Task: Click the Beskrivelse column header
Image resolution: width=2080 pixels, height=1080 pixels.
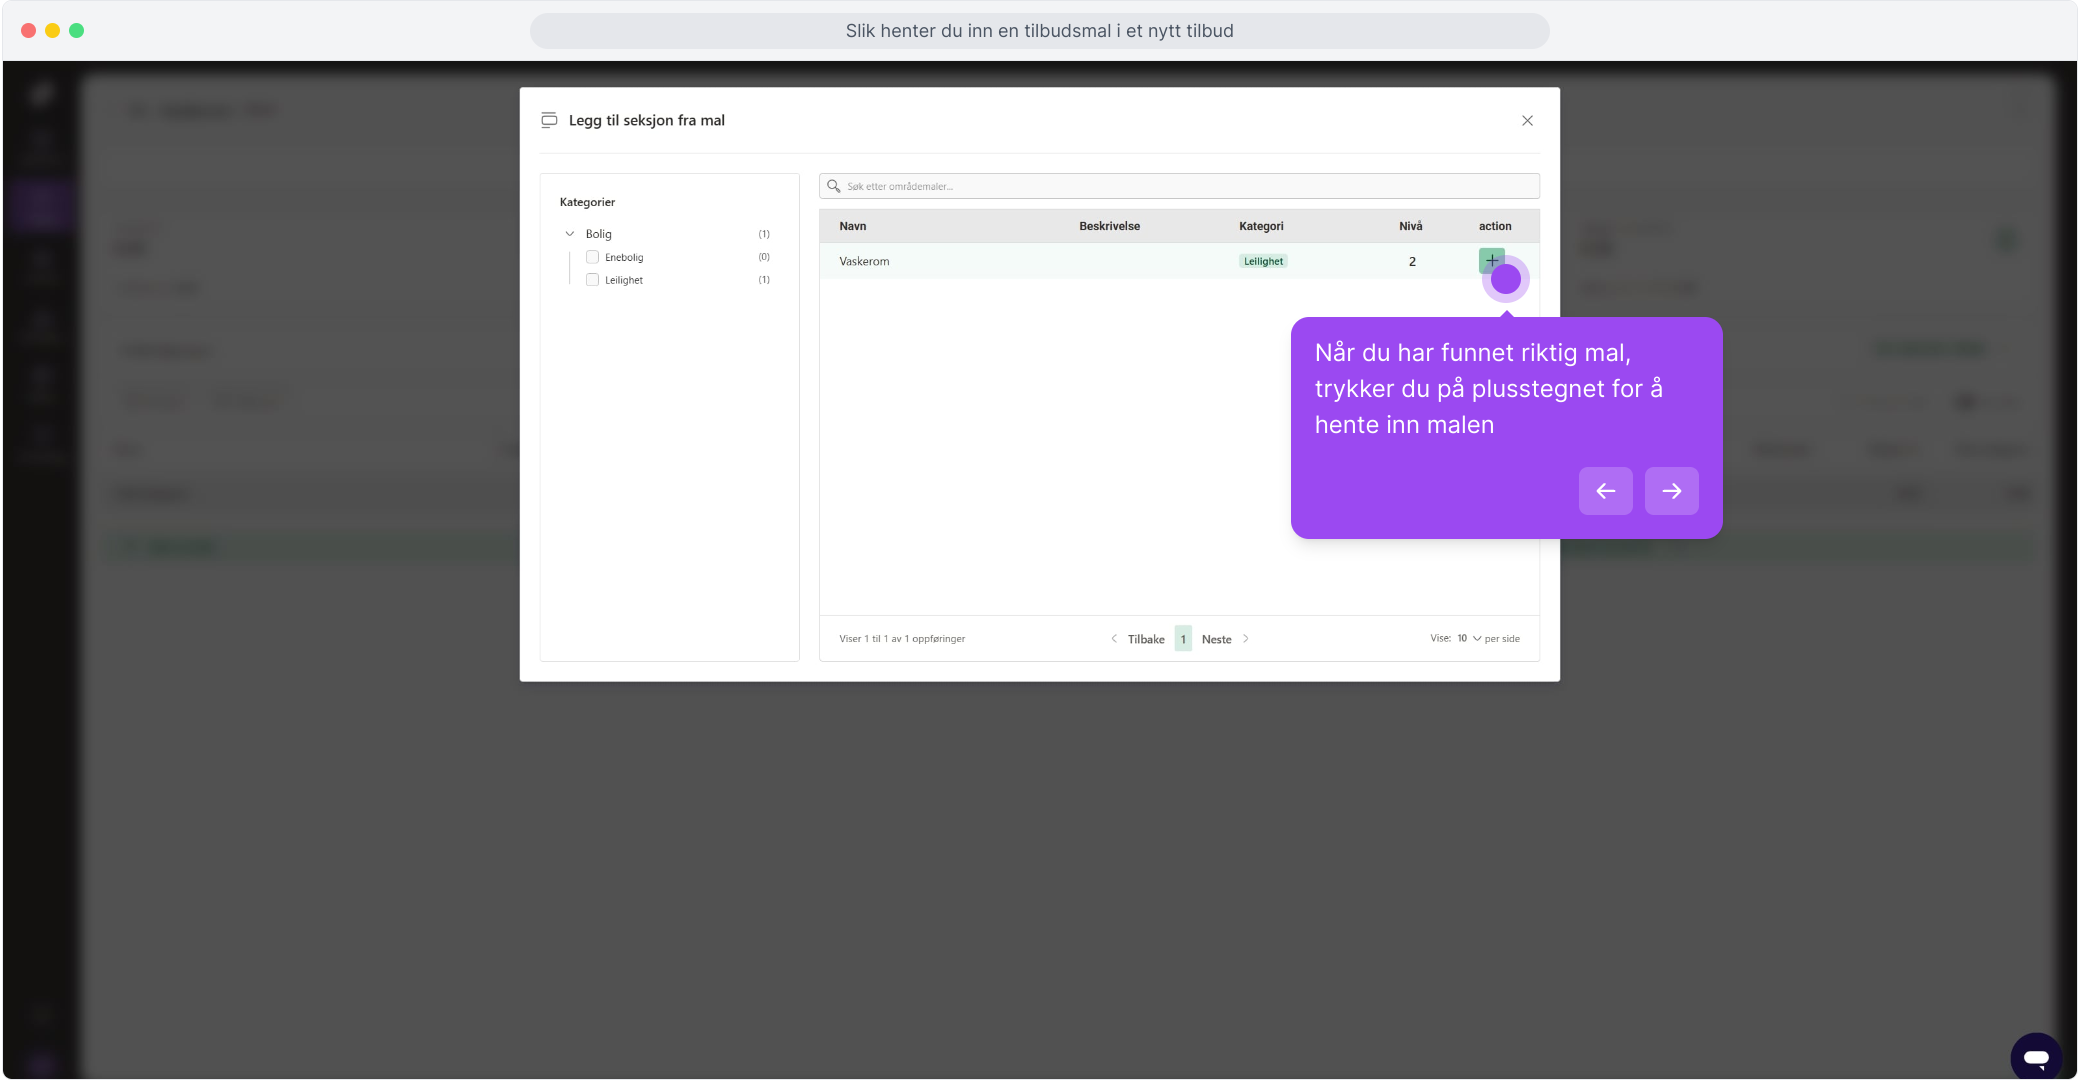Action: (x=1109, y=226)
